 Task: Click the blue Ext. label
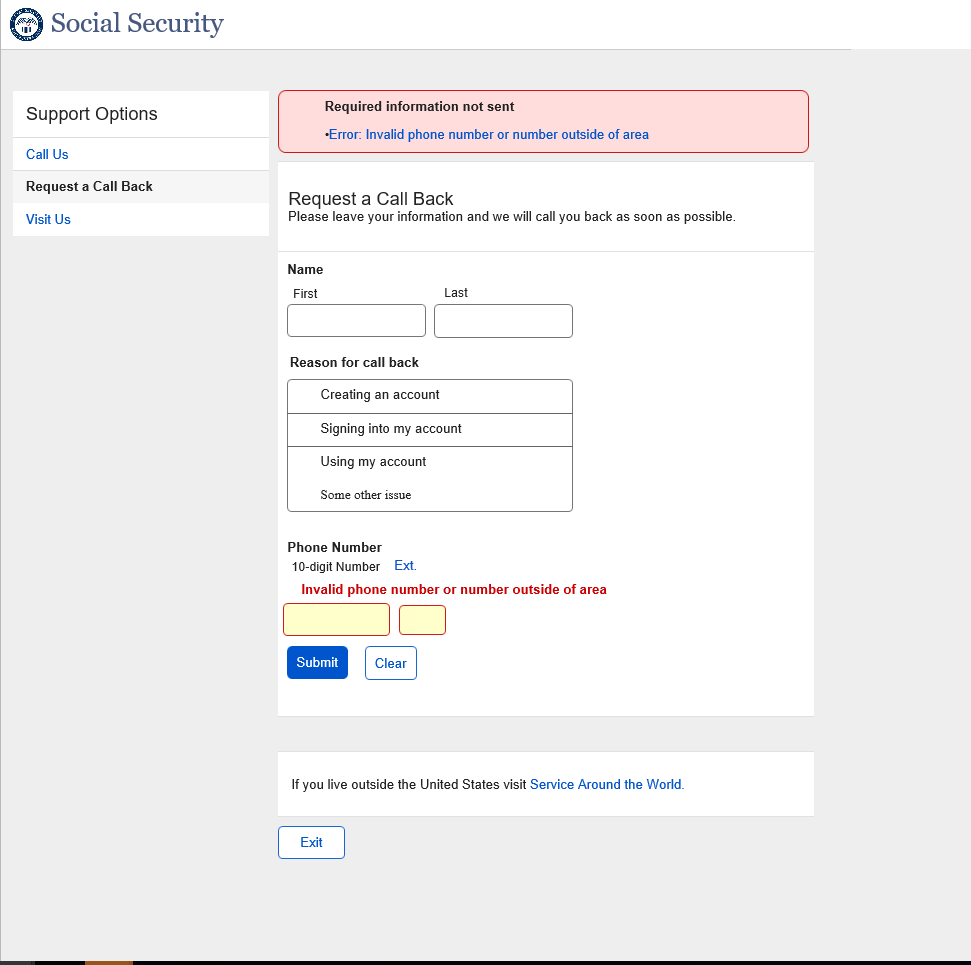405,566
